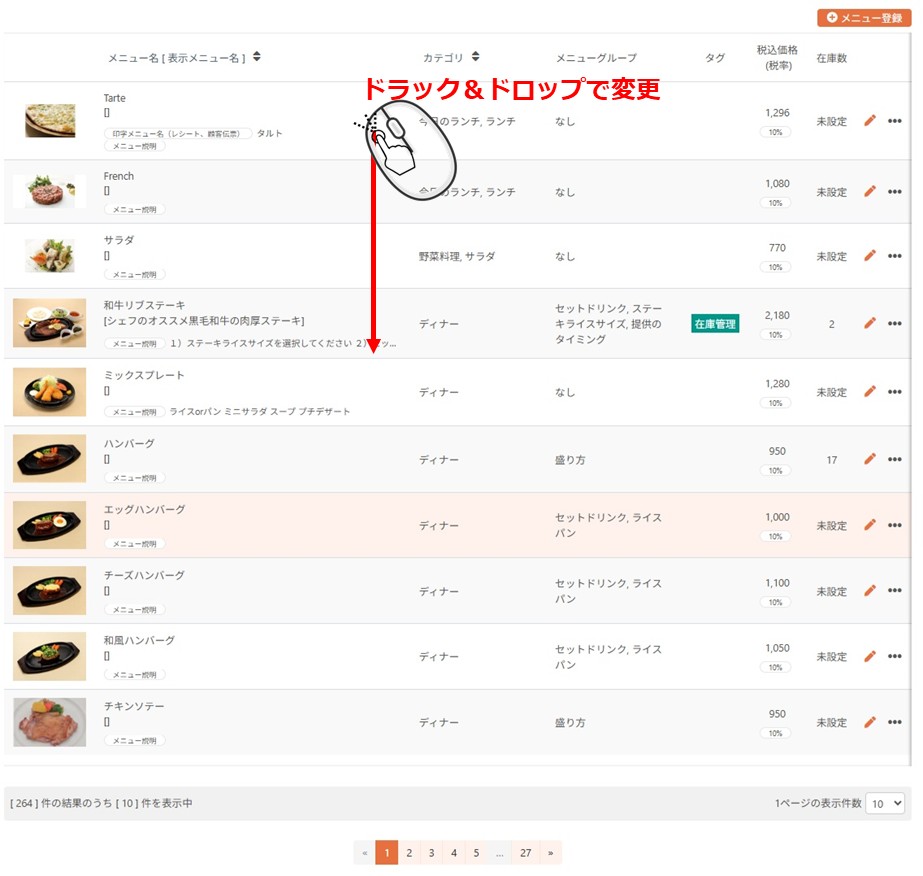923x876 pixels.
Task: Edit the サラダ menu item
Action: coord(869,256)
